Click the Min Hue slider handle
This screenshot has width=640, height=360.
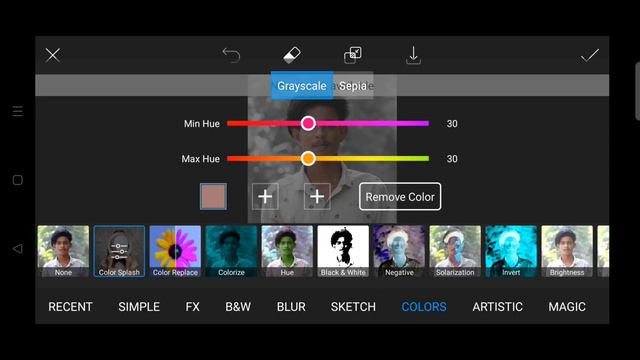308,123
